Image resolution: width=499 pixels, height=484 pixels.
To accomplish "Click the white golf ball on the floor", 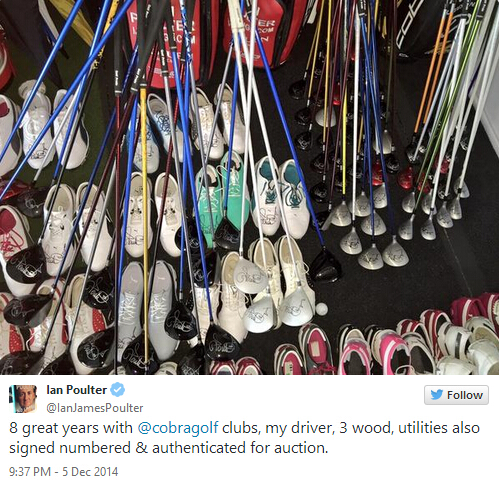I will click(322, 308).
